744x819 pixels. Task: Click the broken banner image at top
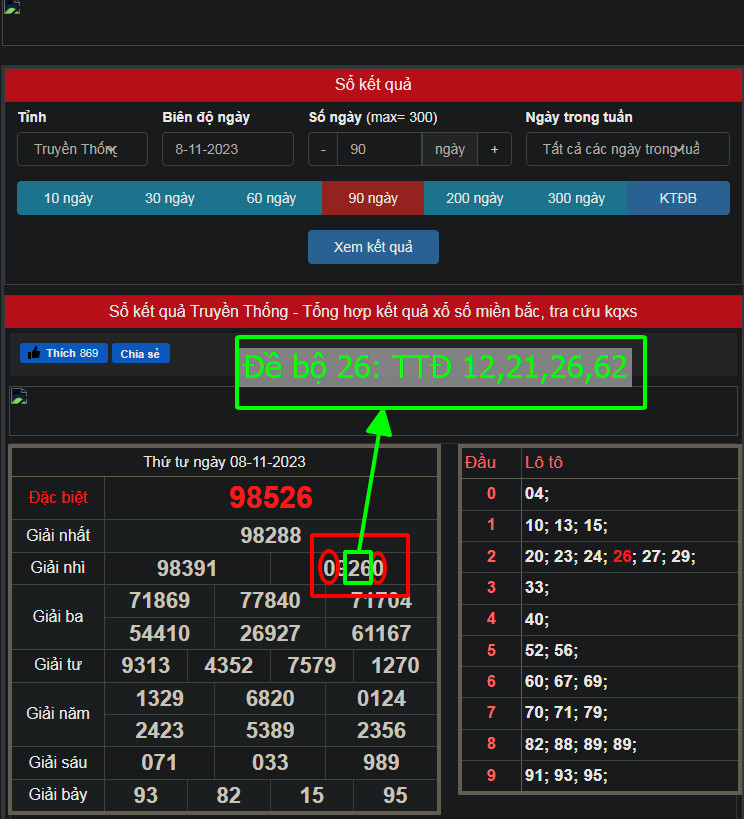coord(12,8)
